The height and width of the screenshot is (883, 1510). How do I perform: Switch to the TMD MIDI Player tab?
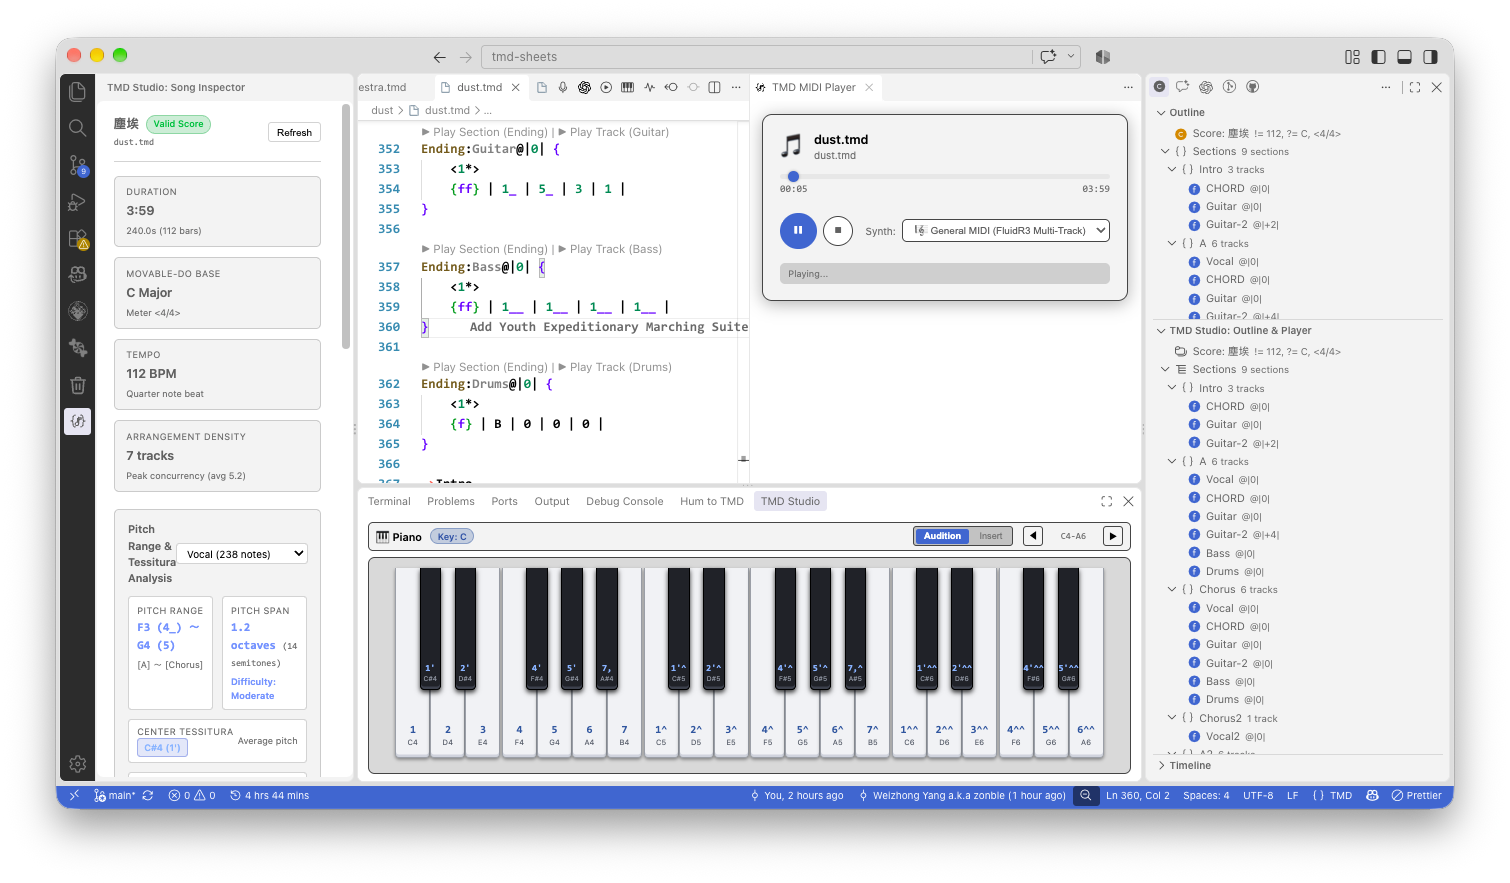click(814, 87)
